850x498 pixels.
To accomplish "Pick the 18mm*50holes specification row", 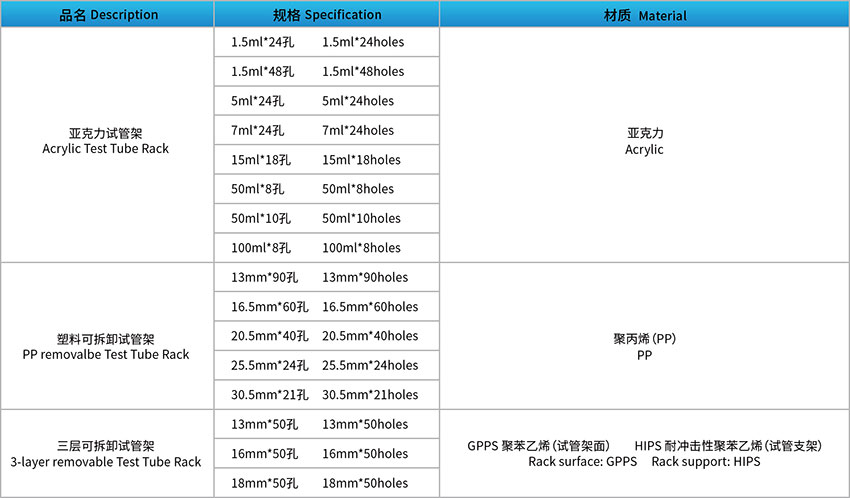I will (327, 483).
